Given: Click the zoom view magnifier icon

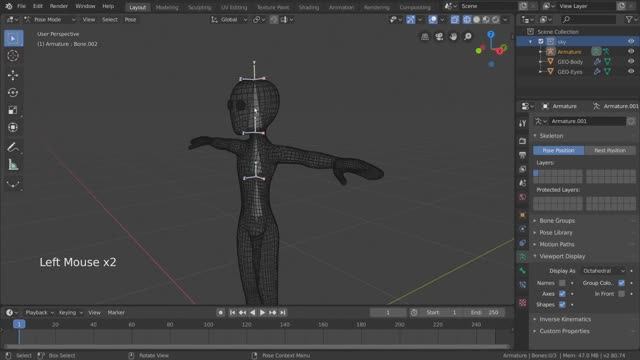Looking at the screenshot, I should coord(468,37).
